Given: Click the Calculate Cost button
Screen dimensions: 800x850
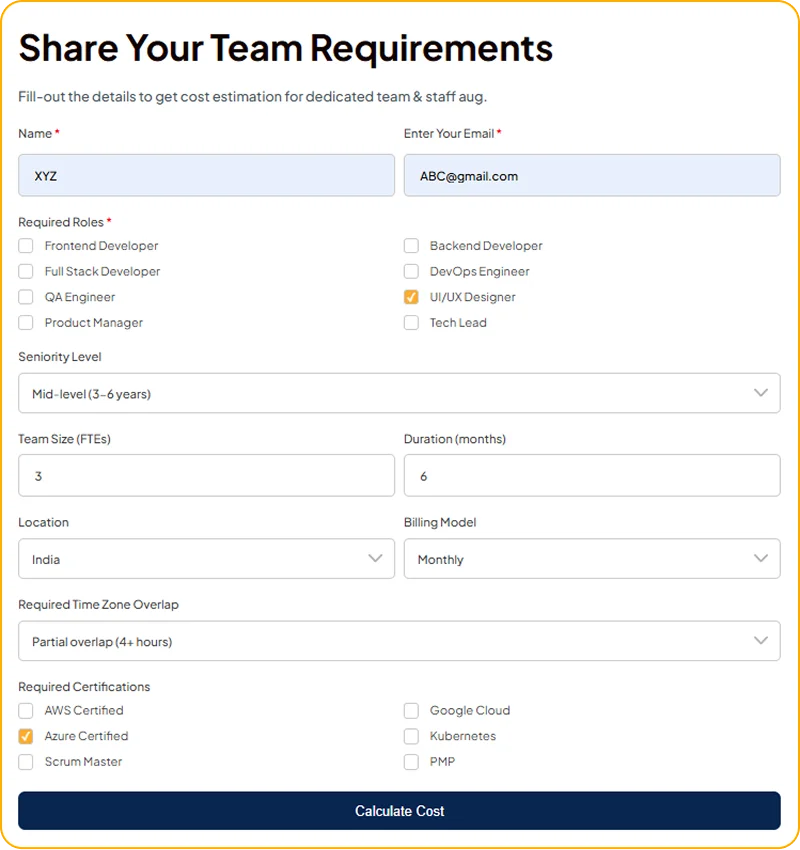Looking at the screenshot, I should [399, 811].
